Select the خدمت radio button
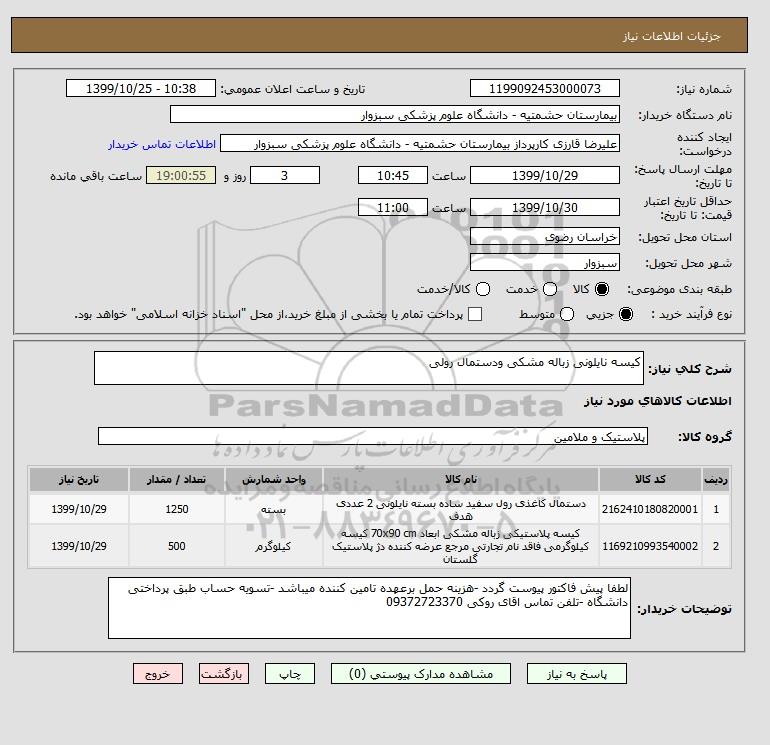Screen dimensions: 770x745 pos(550,289)
